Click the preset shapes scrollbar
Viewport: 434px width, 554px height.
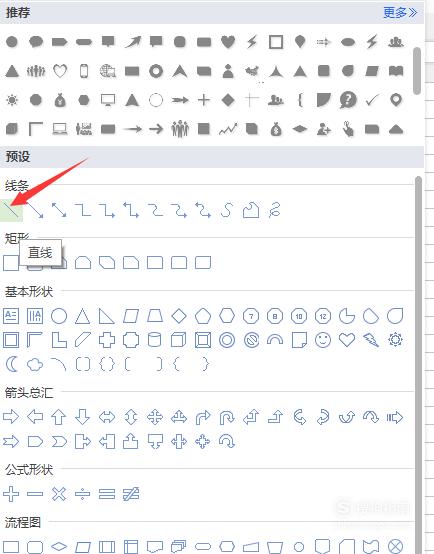click(x=419, y=365)
